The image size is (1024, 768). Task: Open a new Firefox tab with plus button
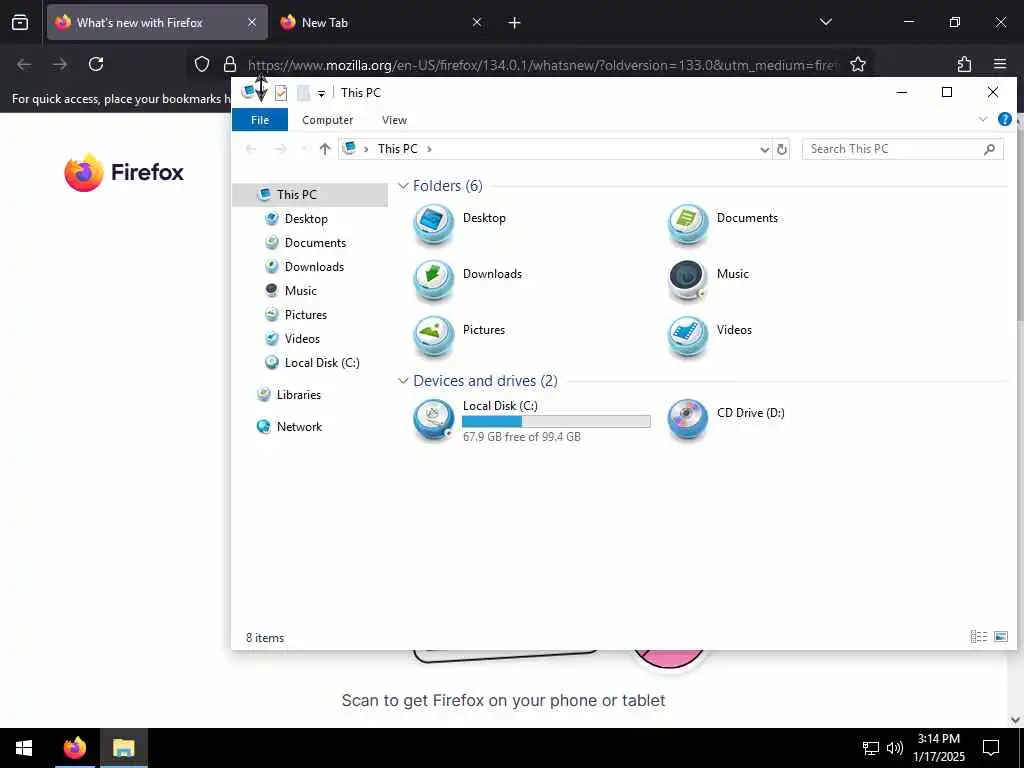[514, 23]
